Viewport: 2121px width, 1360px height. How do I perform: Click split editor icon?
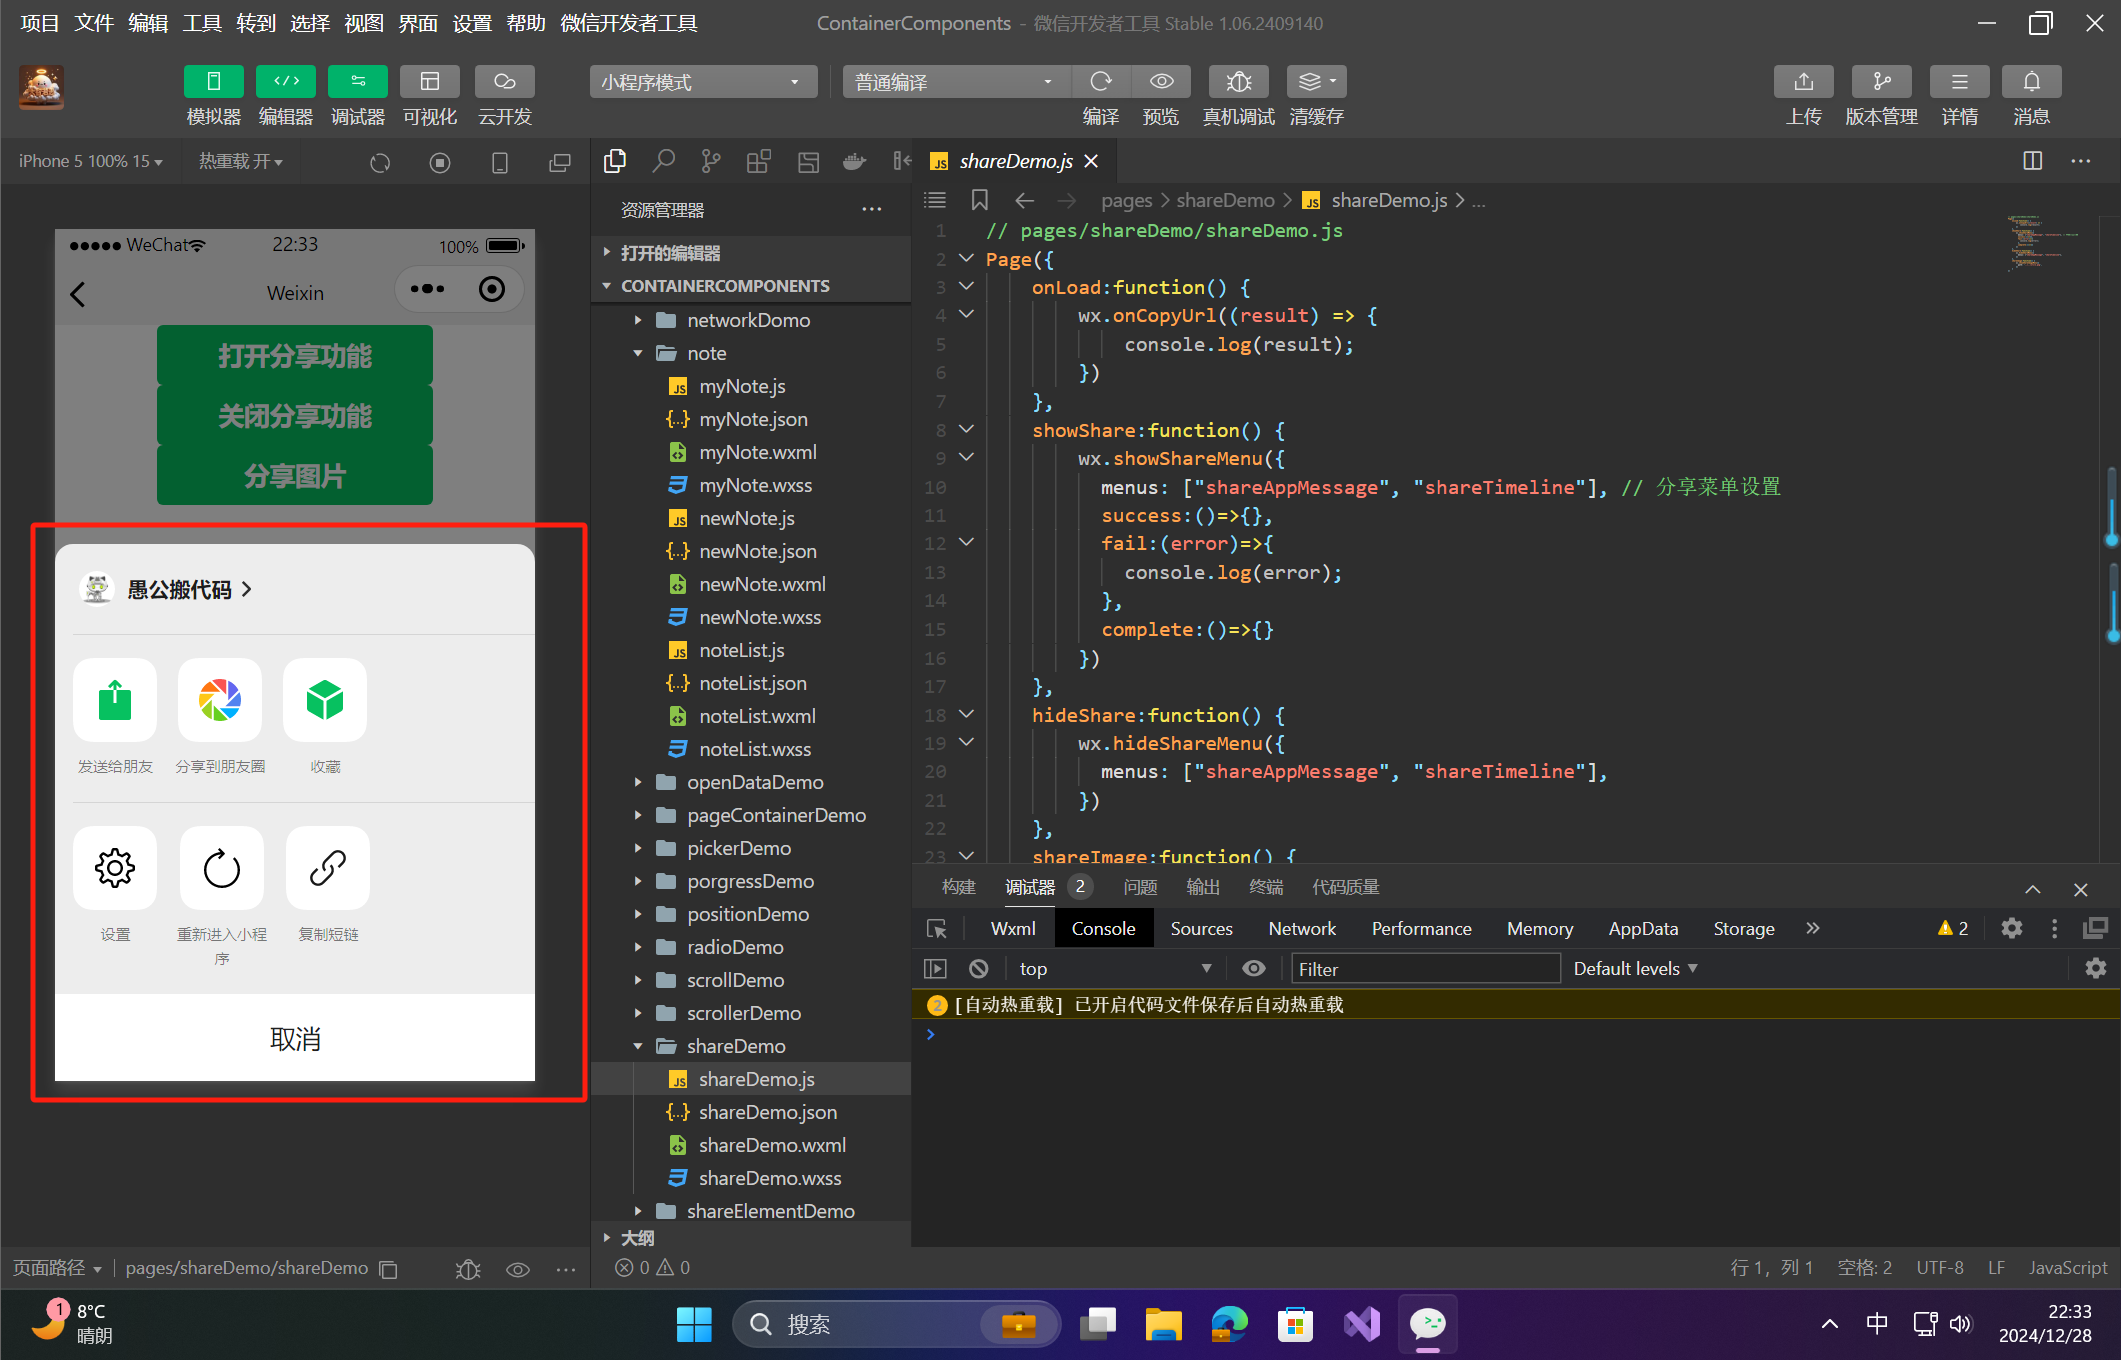tap(2032, 161)
